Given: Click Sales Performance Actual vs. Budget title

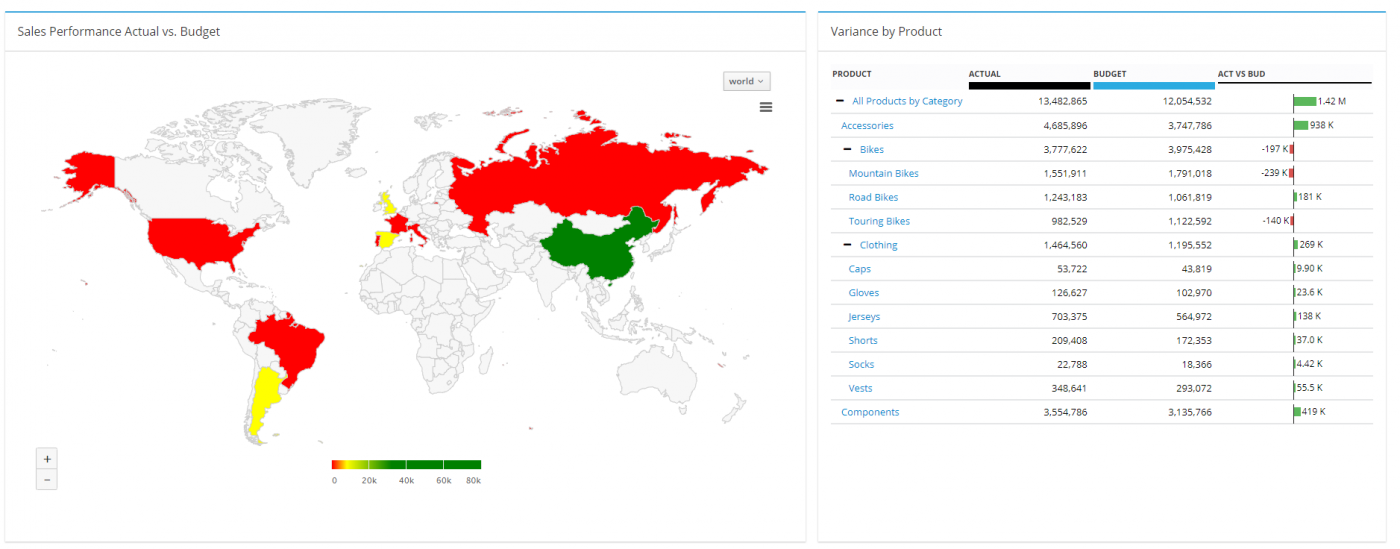Looking at the screenshot, I should coord(119,32).
